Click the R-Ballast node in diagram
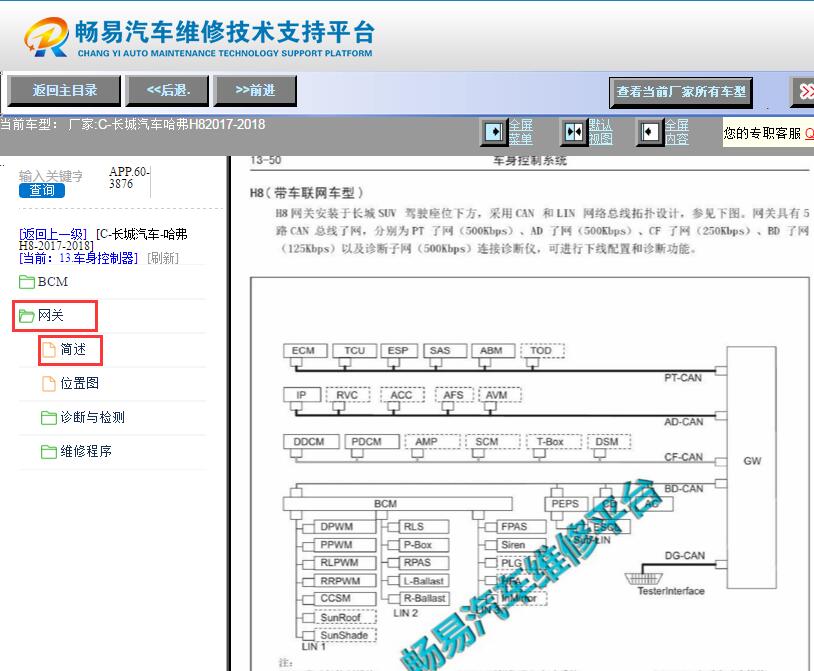 [424, 598]
